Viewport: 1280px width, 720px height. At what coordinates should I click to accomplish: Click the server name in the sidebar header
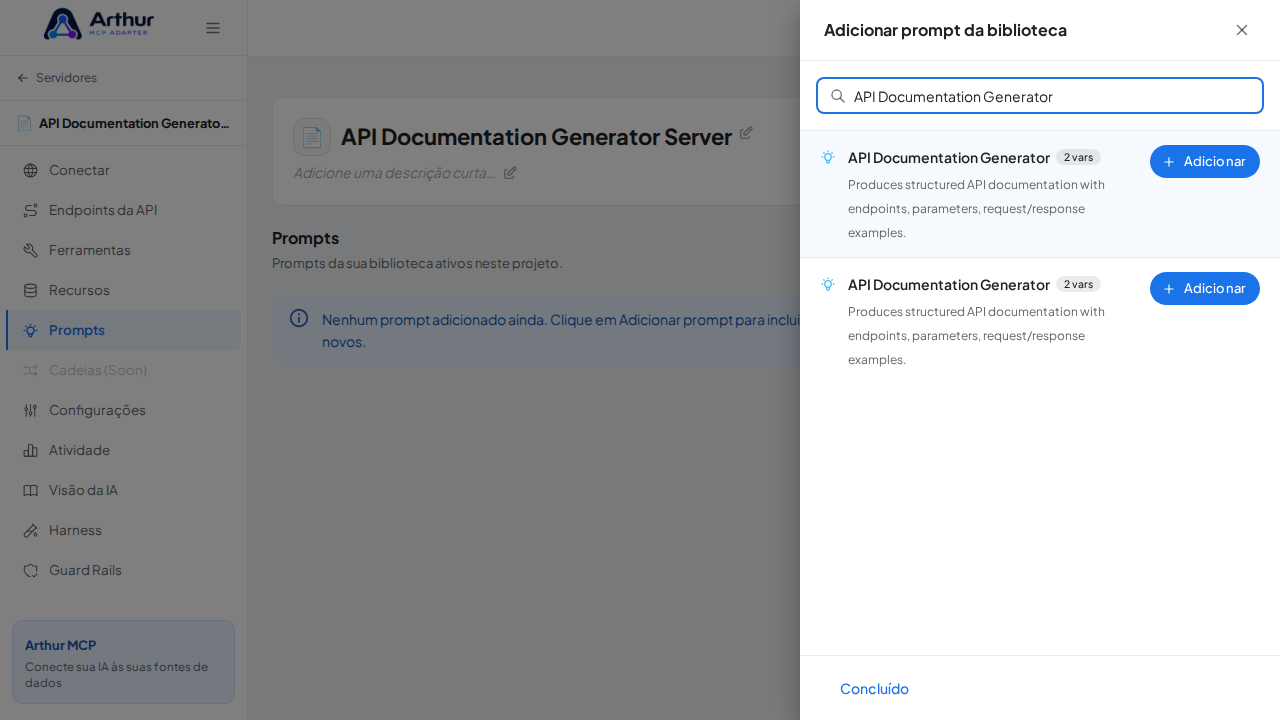(134, 123)
